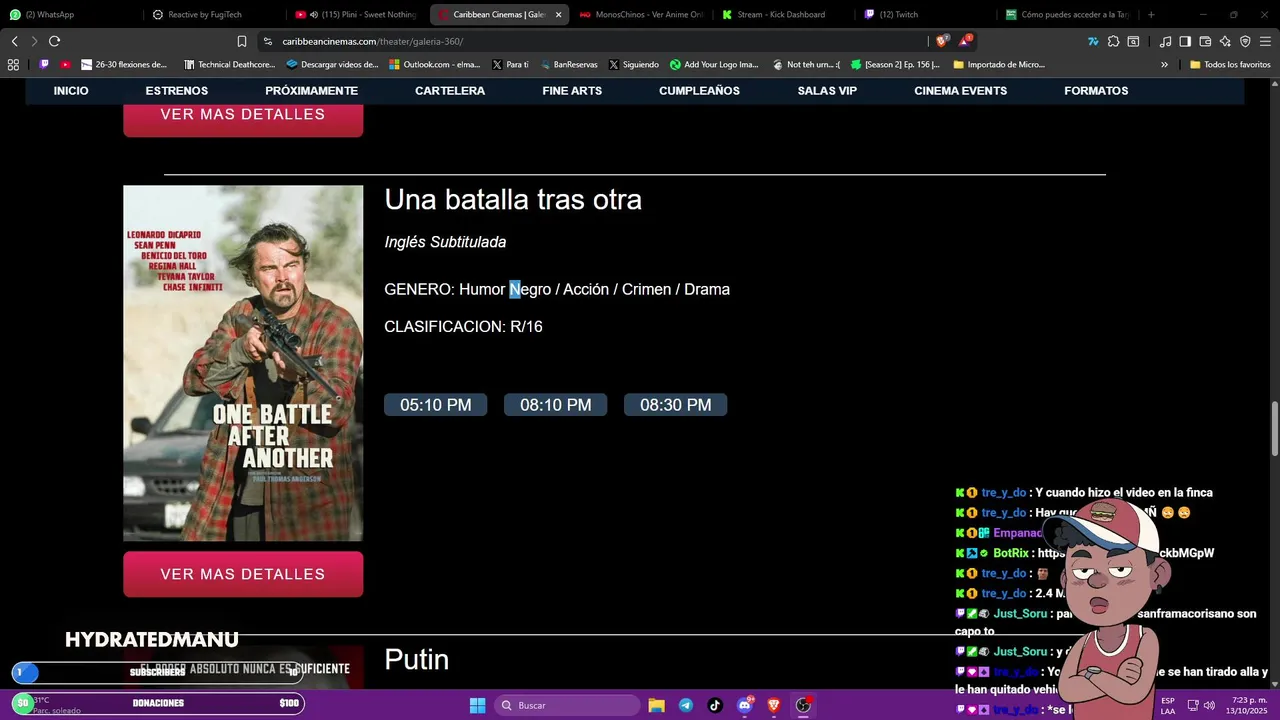Open the CARTELERA menu item

(450, 91)
